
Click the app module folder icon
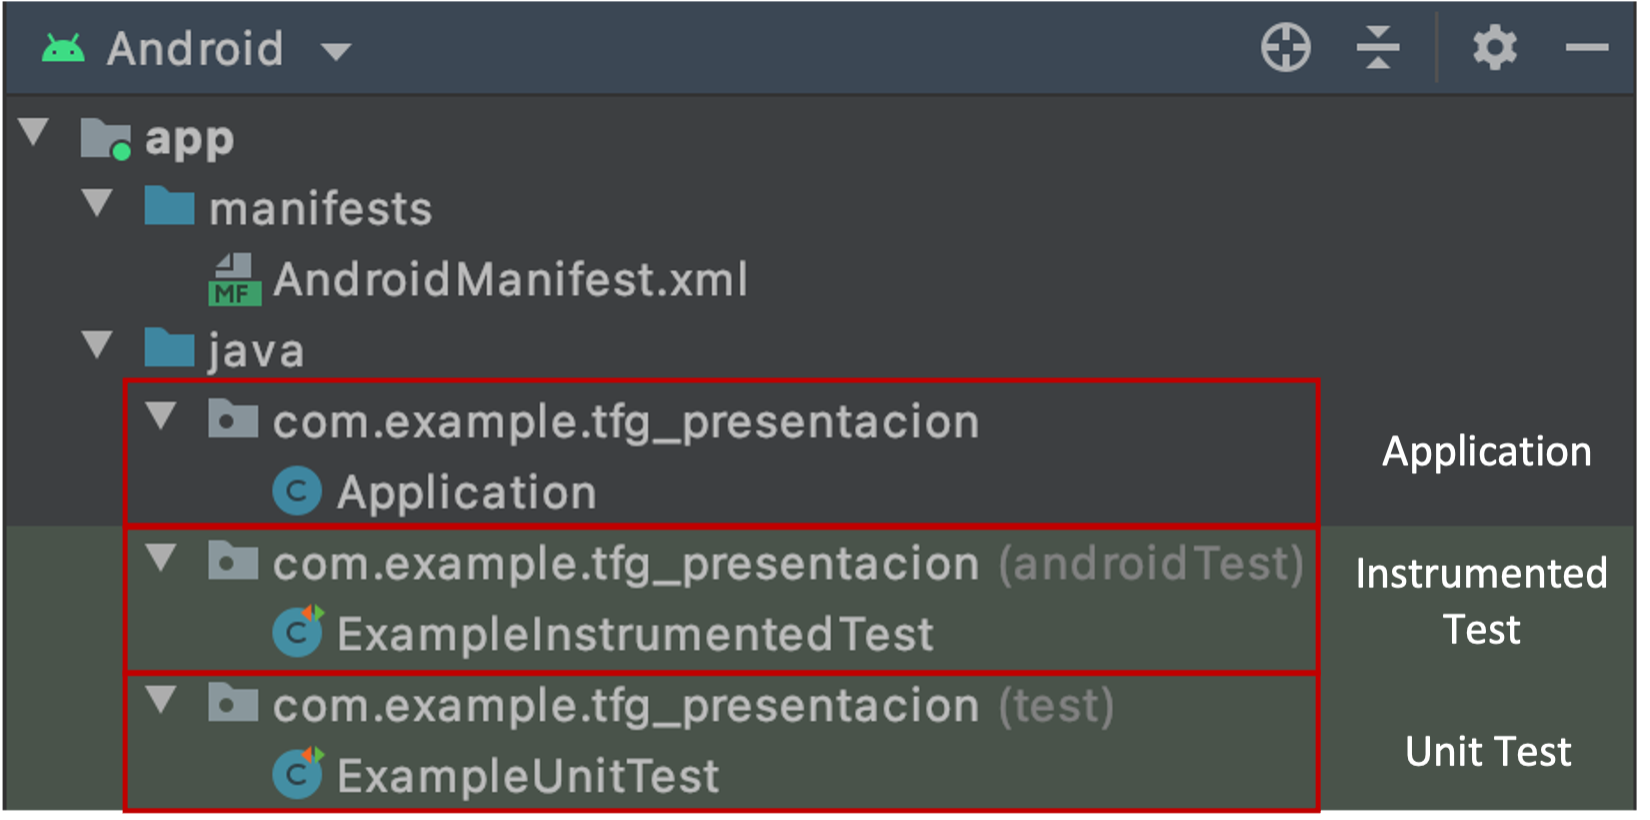click(x=105, y=139)
